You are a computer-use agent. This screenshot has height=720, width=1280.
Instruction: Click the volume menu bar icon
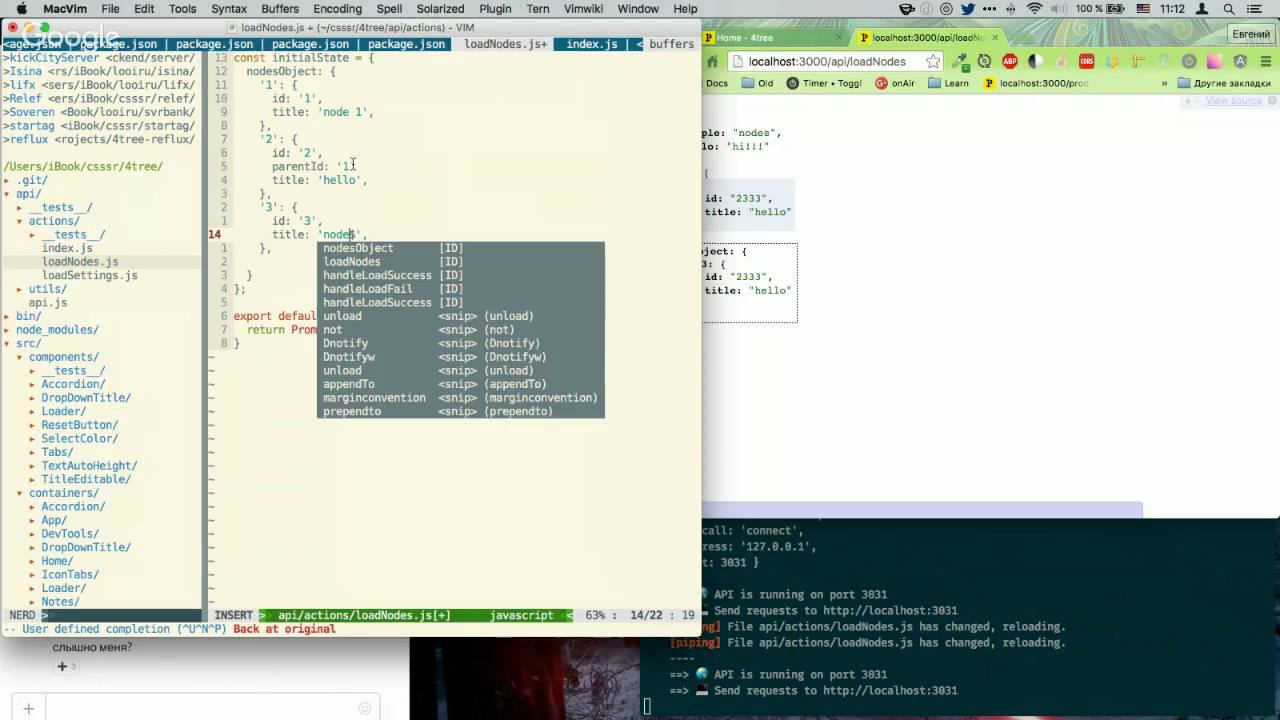[x=1060, y=9]
